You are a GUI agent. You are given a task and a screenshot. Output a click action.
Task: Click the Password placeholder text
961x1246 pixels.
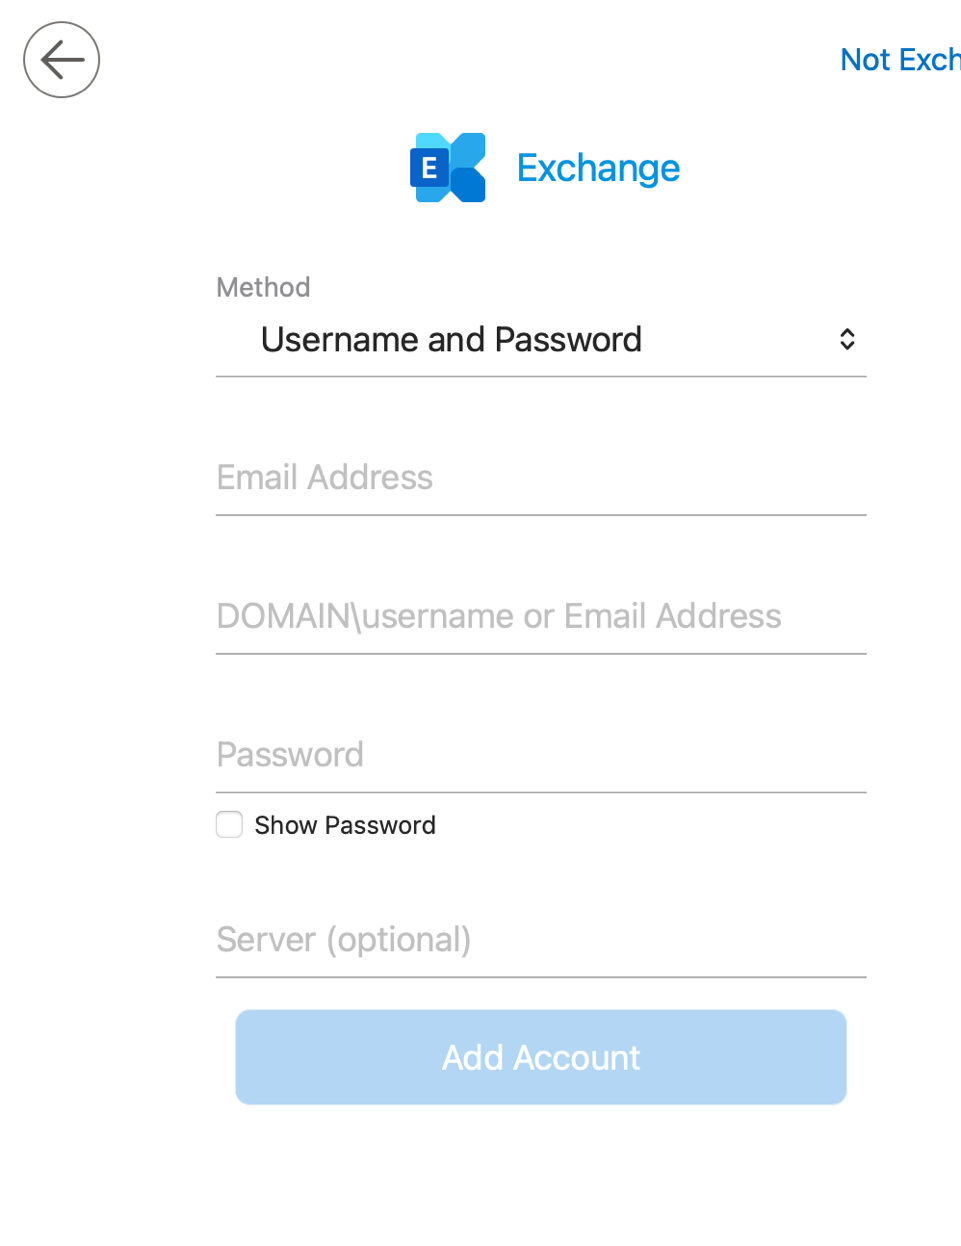coord(290,755)
